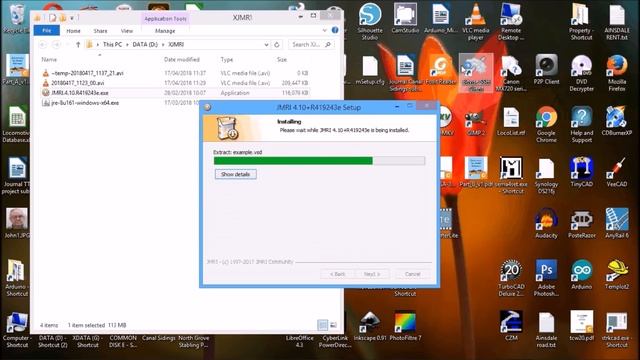This screenshot has height=360, width=640.
Task: Open P2P Client desktop icon
Action: [x=546, y=70]
